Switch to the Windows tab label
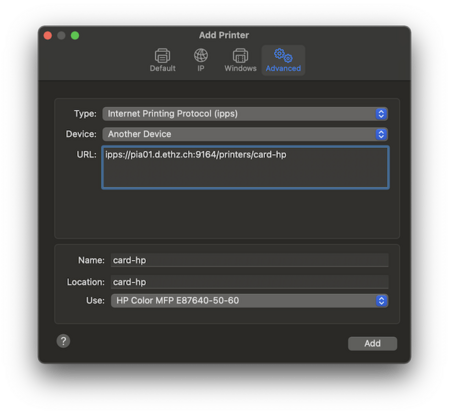The width and height of the screenshot is (449, 414). click(240, 68)
